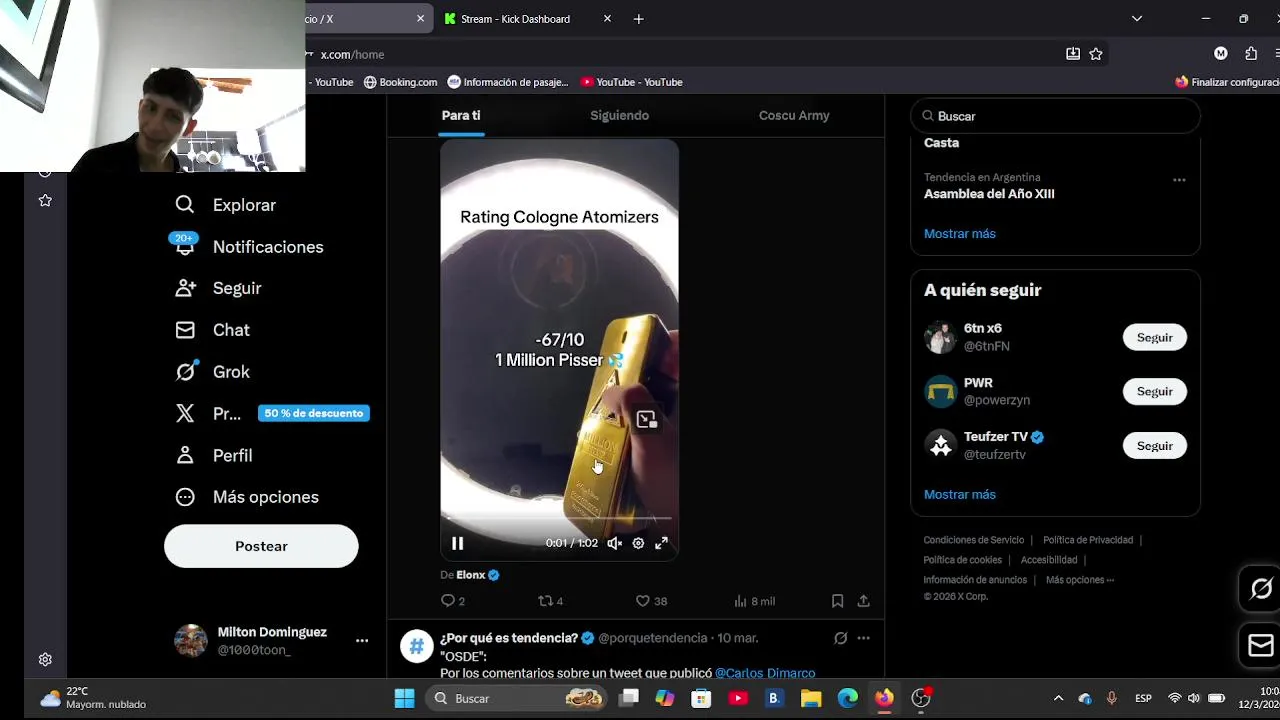This screenshot has width=1280, height=720.
Task: Repost the post with 4 reposts
Action: (x=551, y=601)
